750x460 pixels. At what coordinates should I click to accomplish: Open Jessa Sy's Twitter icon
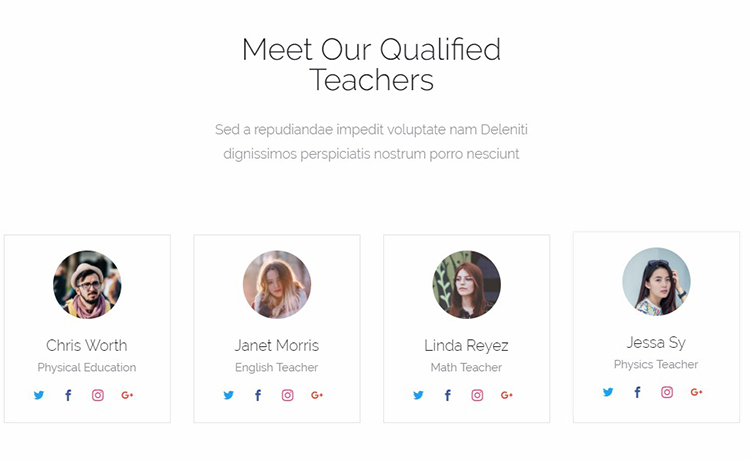point(608,392)
